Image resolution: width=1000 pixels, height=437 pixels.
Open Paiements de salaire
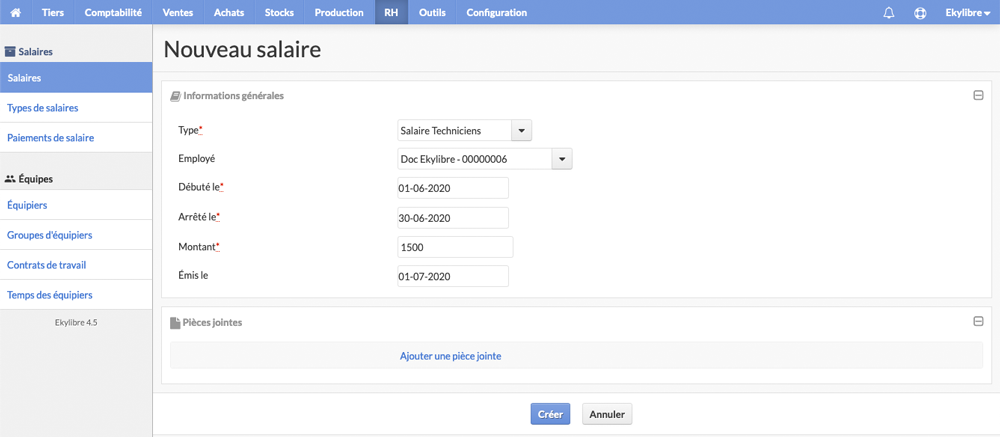[x=76, y=137]
